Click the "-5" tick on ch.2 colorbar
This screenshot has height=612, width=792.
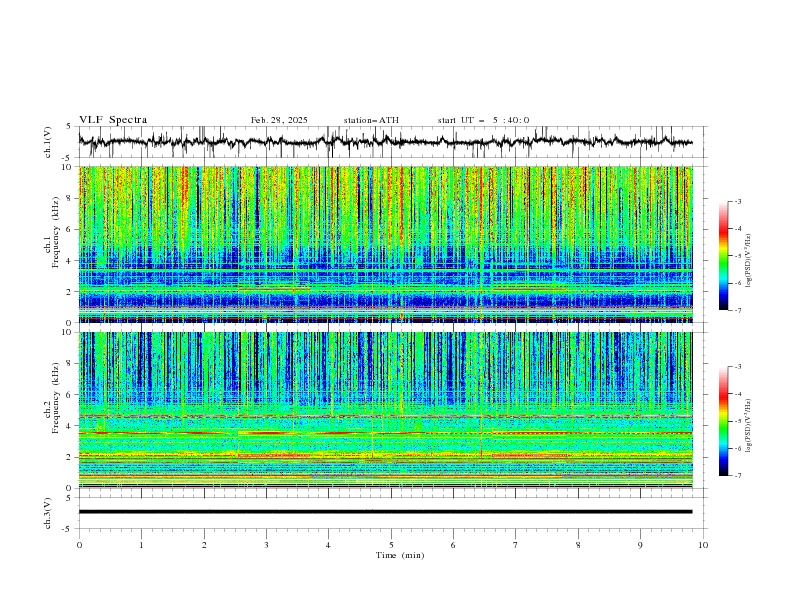click(x=738, y=421)
